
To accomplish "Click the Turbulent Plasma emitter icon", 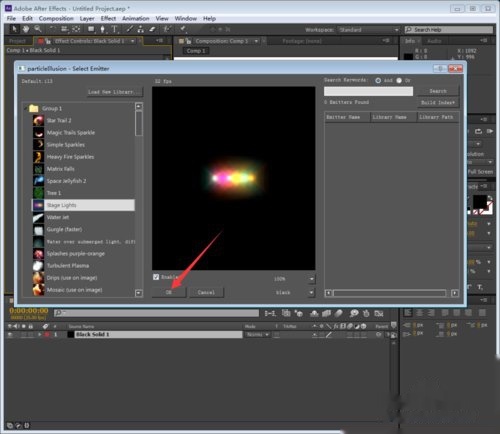I will 38,266.
